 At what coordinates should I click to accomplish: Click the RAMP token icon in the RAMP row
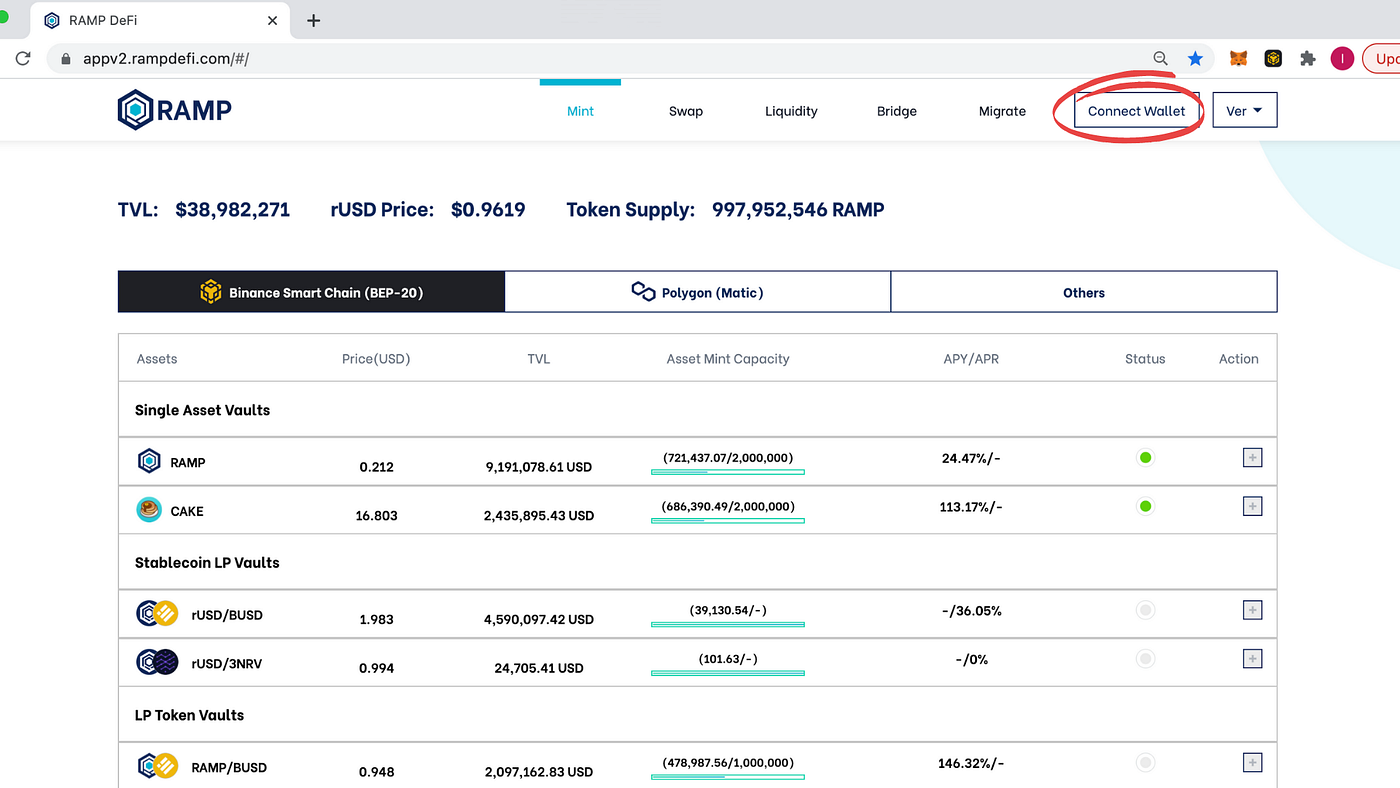click(149, 461)
